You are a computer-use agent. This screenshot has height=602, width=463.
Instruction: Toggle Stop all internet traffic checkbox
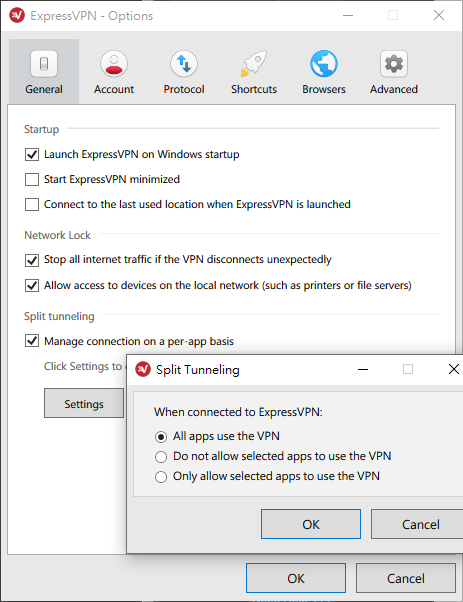(32, 260)
